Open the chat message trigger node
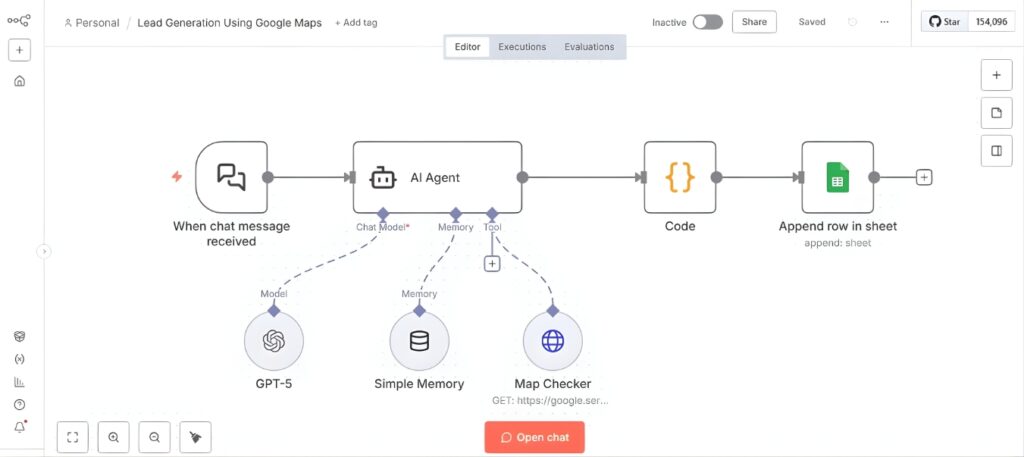Screen dimensions: 1024x457 (231, 177)
